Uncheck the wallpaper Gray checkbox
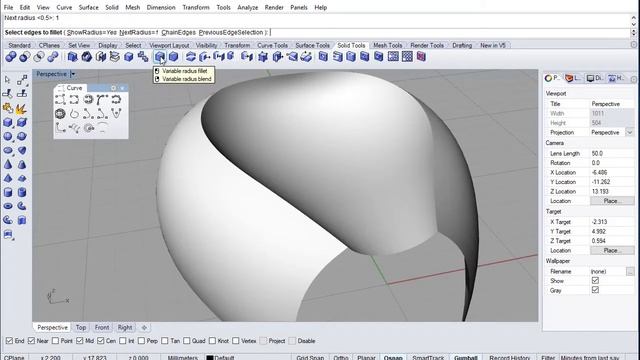The image size is (640, 360). coord(595,290)
